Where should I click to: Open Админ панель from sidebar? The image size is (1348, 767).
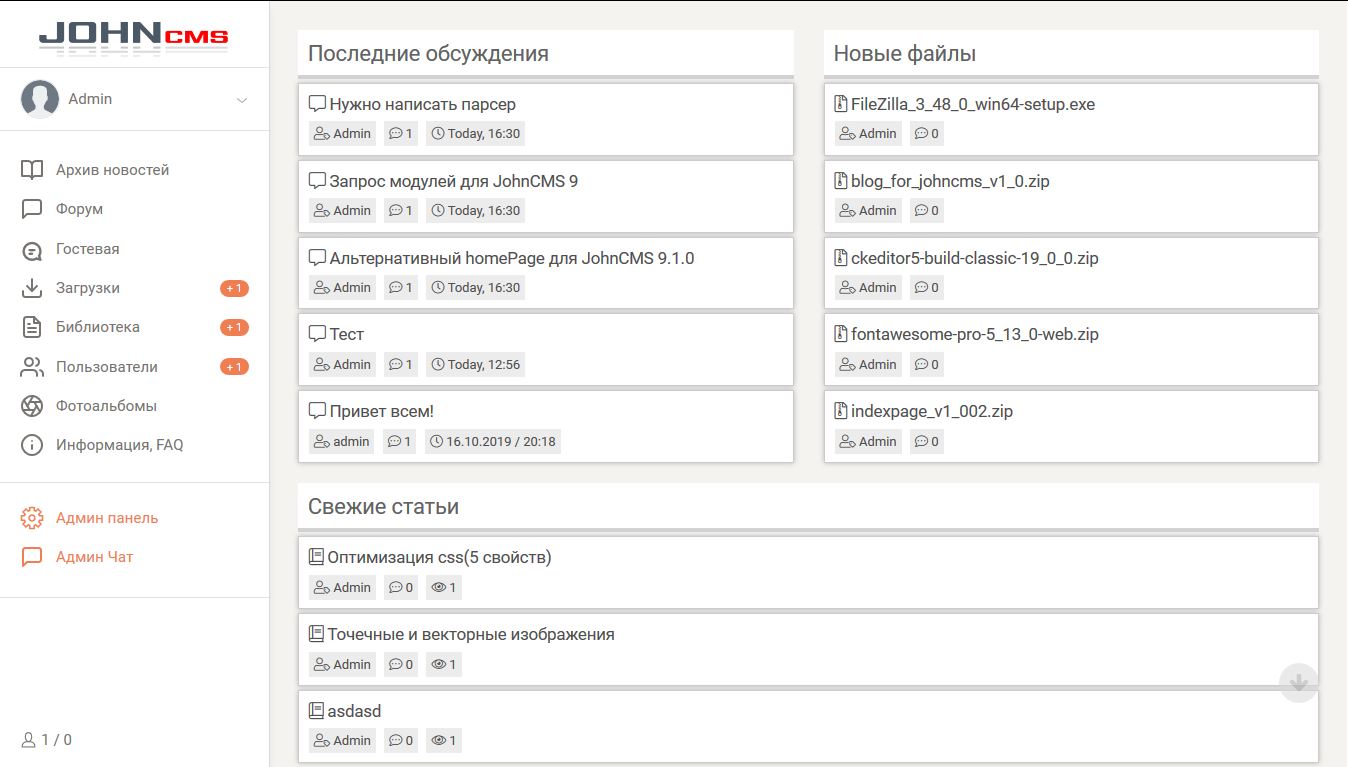coord(106,518)
